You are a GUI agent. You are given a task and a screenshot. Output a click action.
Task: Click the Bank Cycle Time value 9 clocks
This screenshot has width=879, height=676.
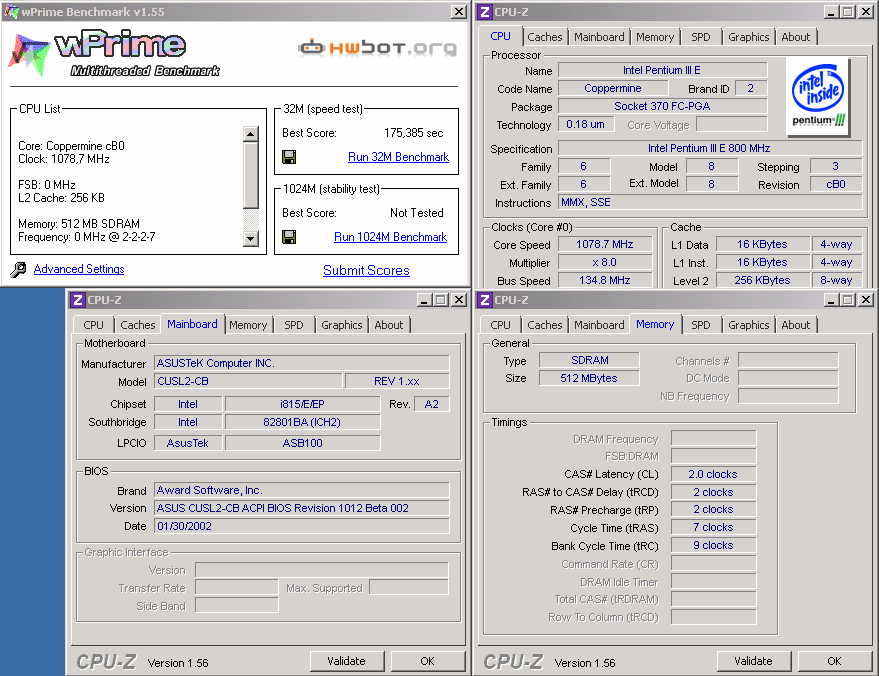click(713, 545)
